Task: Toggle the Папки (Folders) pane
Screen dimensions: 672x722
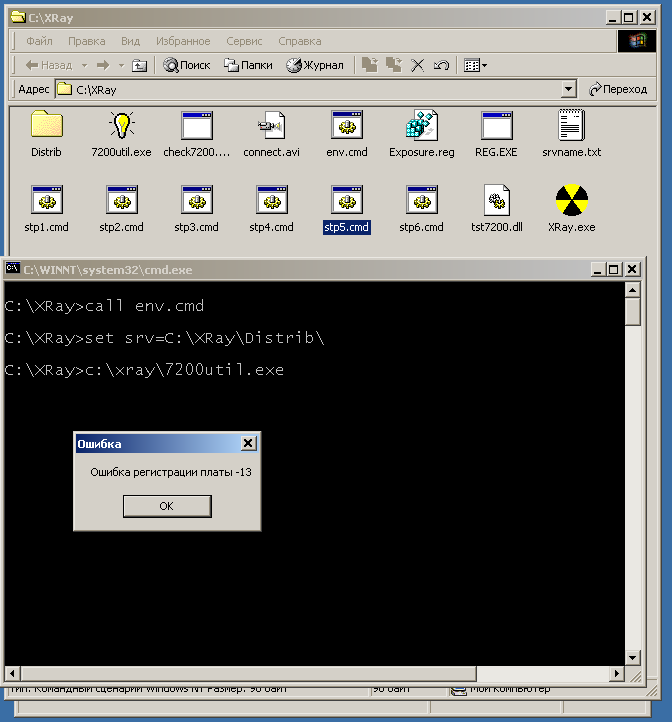Action: coord(249,65)
